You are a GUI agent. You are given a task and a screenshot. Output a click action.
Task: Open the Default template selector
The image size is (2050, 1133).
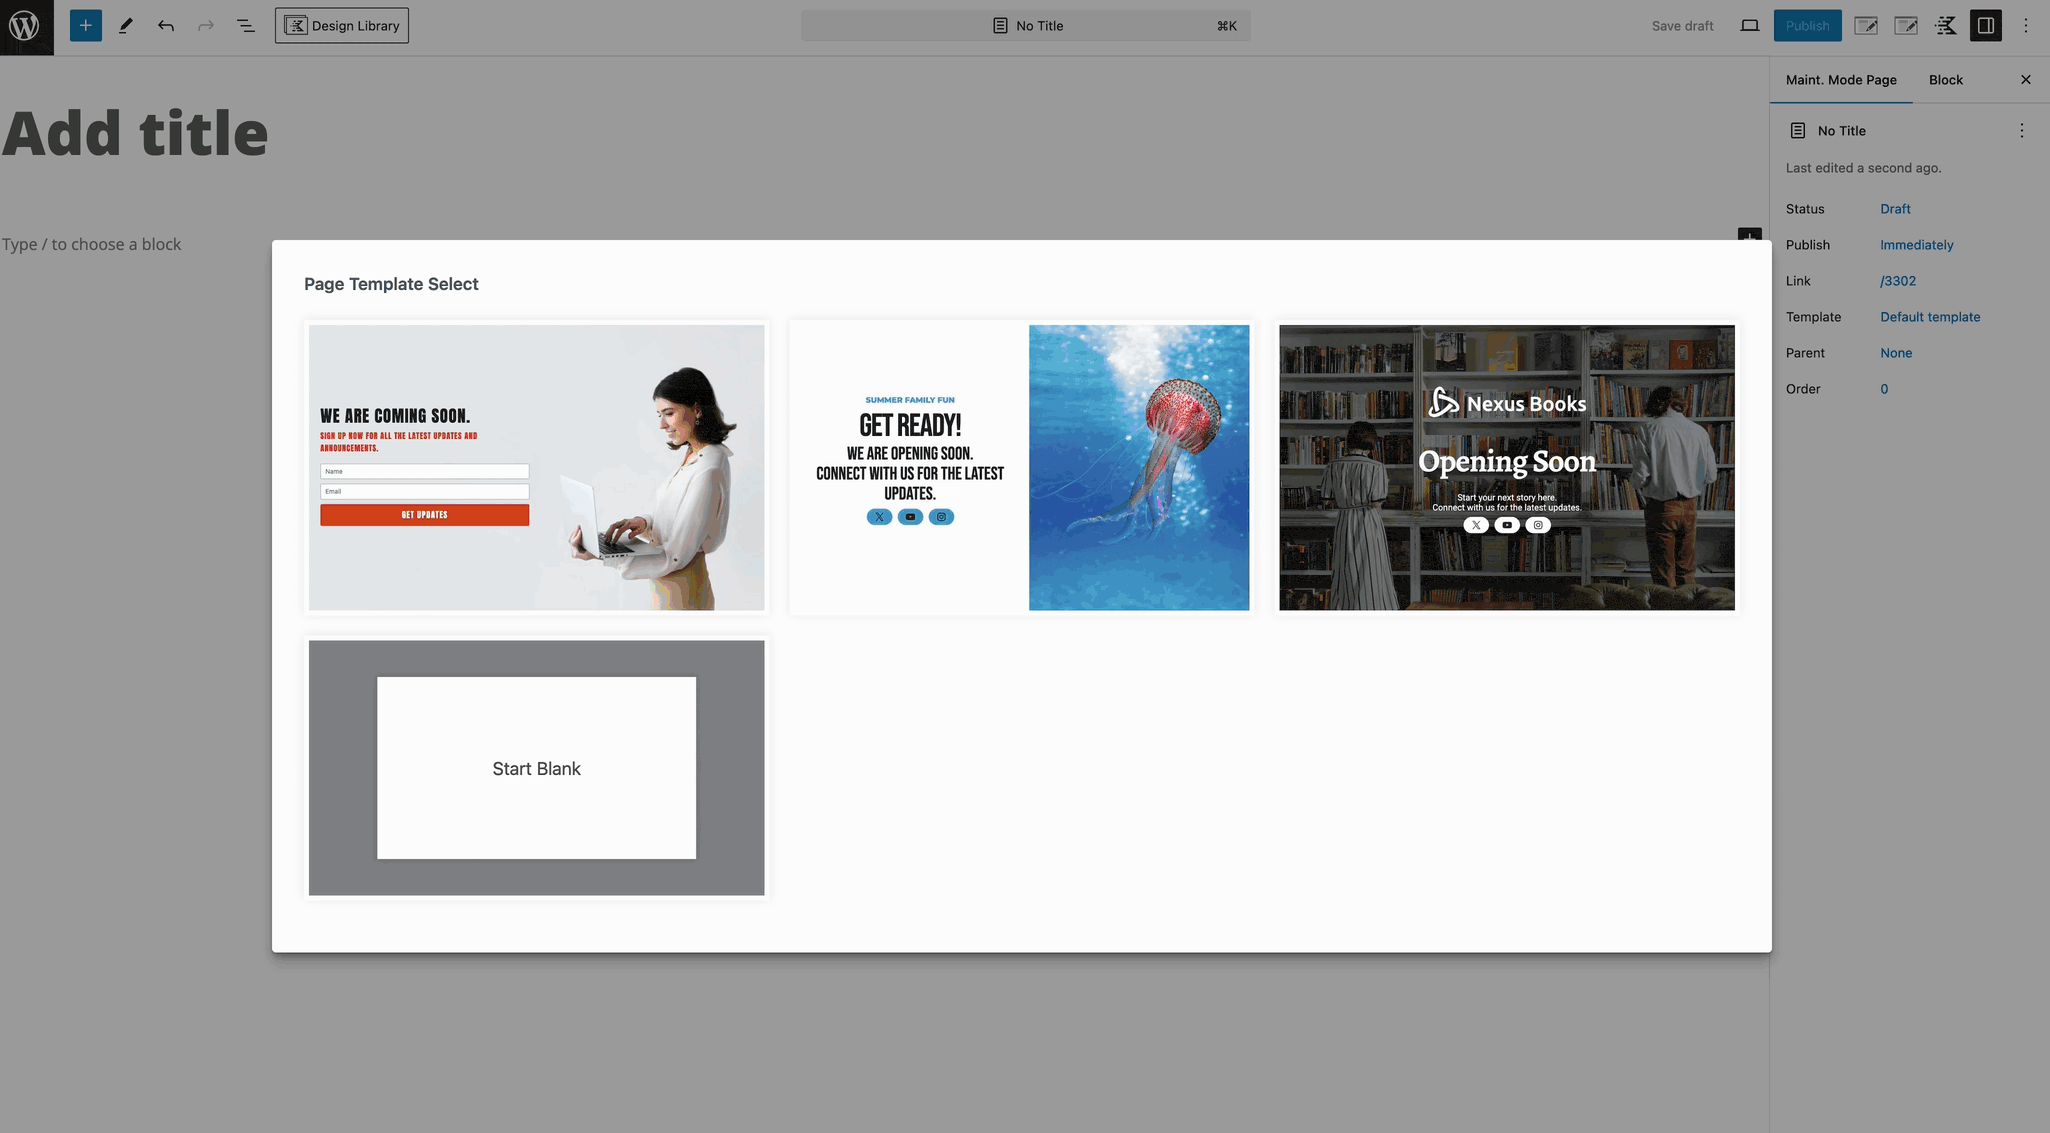(x=1929, y=317)
